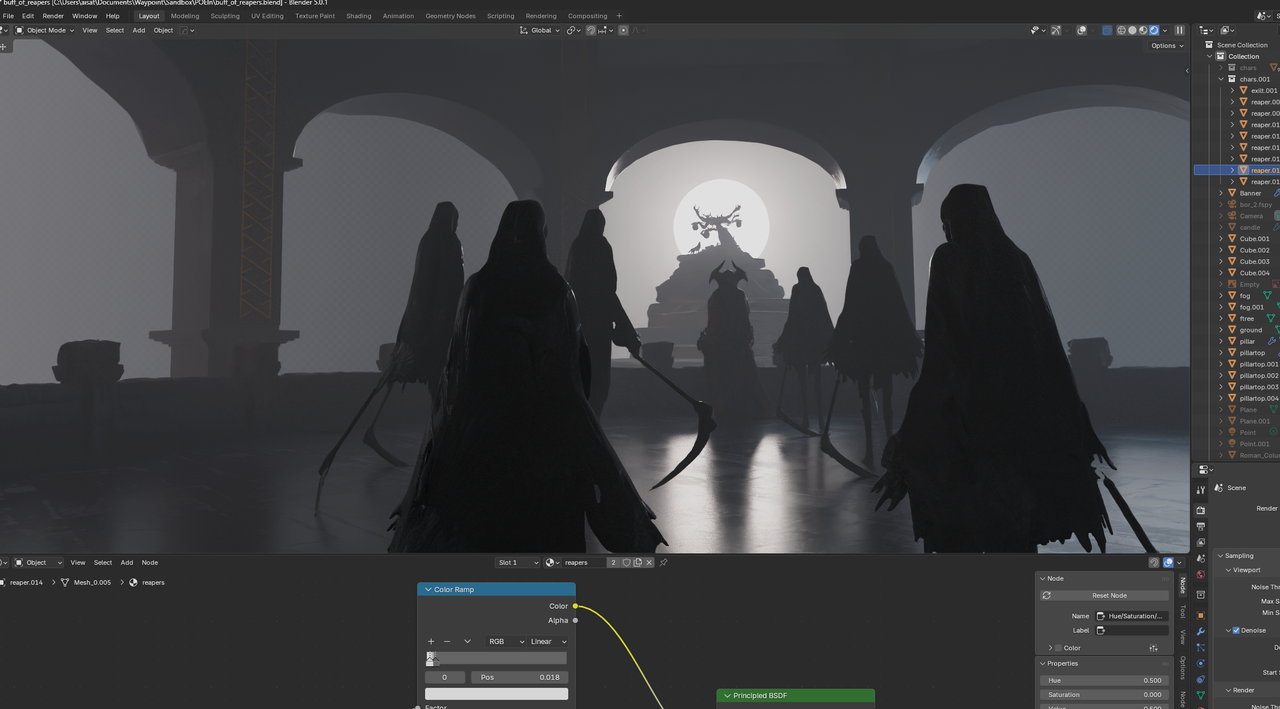
Task: Switch to the Compositing workspace tab
Action: click(588, 16)
